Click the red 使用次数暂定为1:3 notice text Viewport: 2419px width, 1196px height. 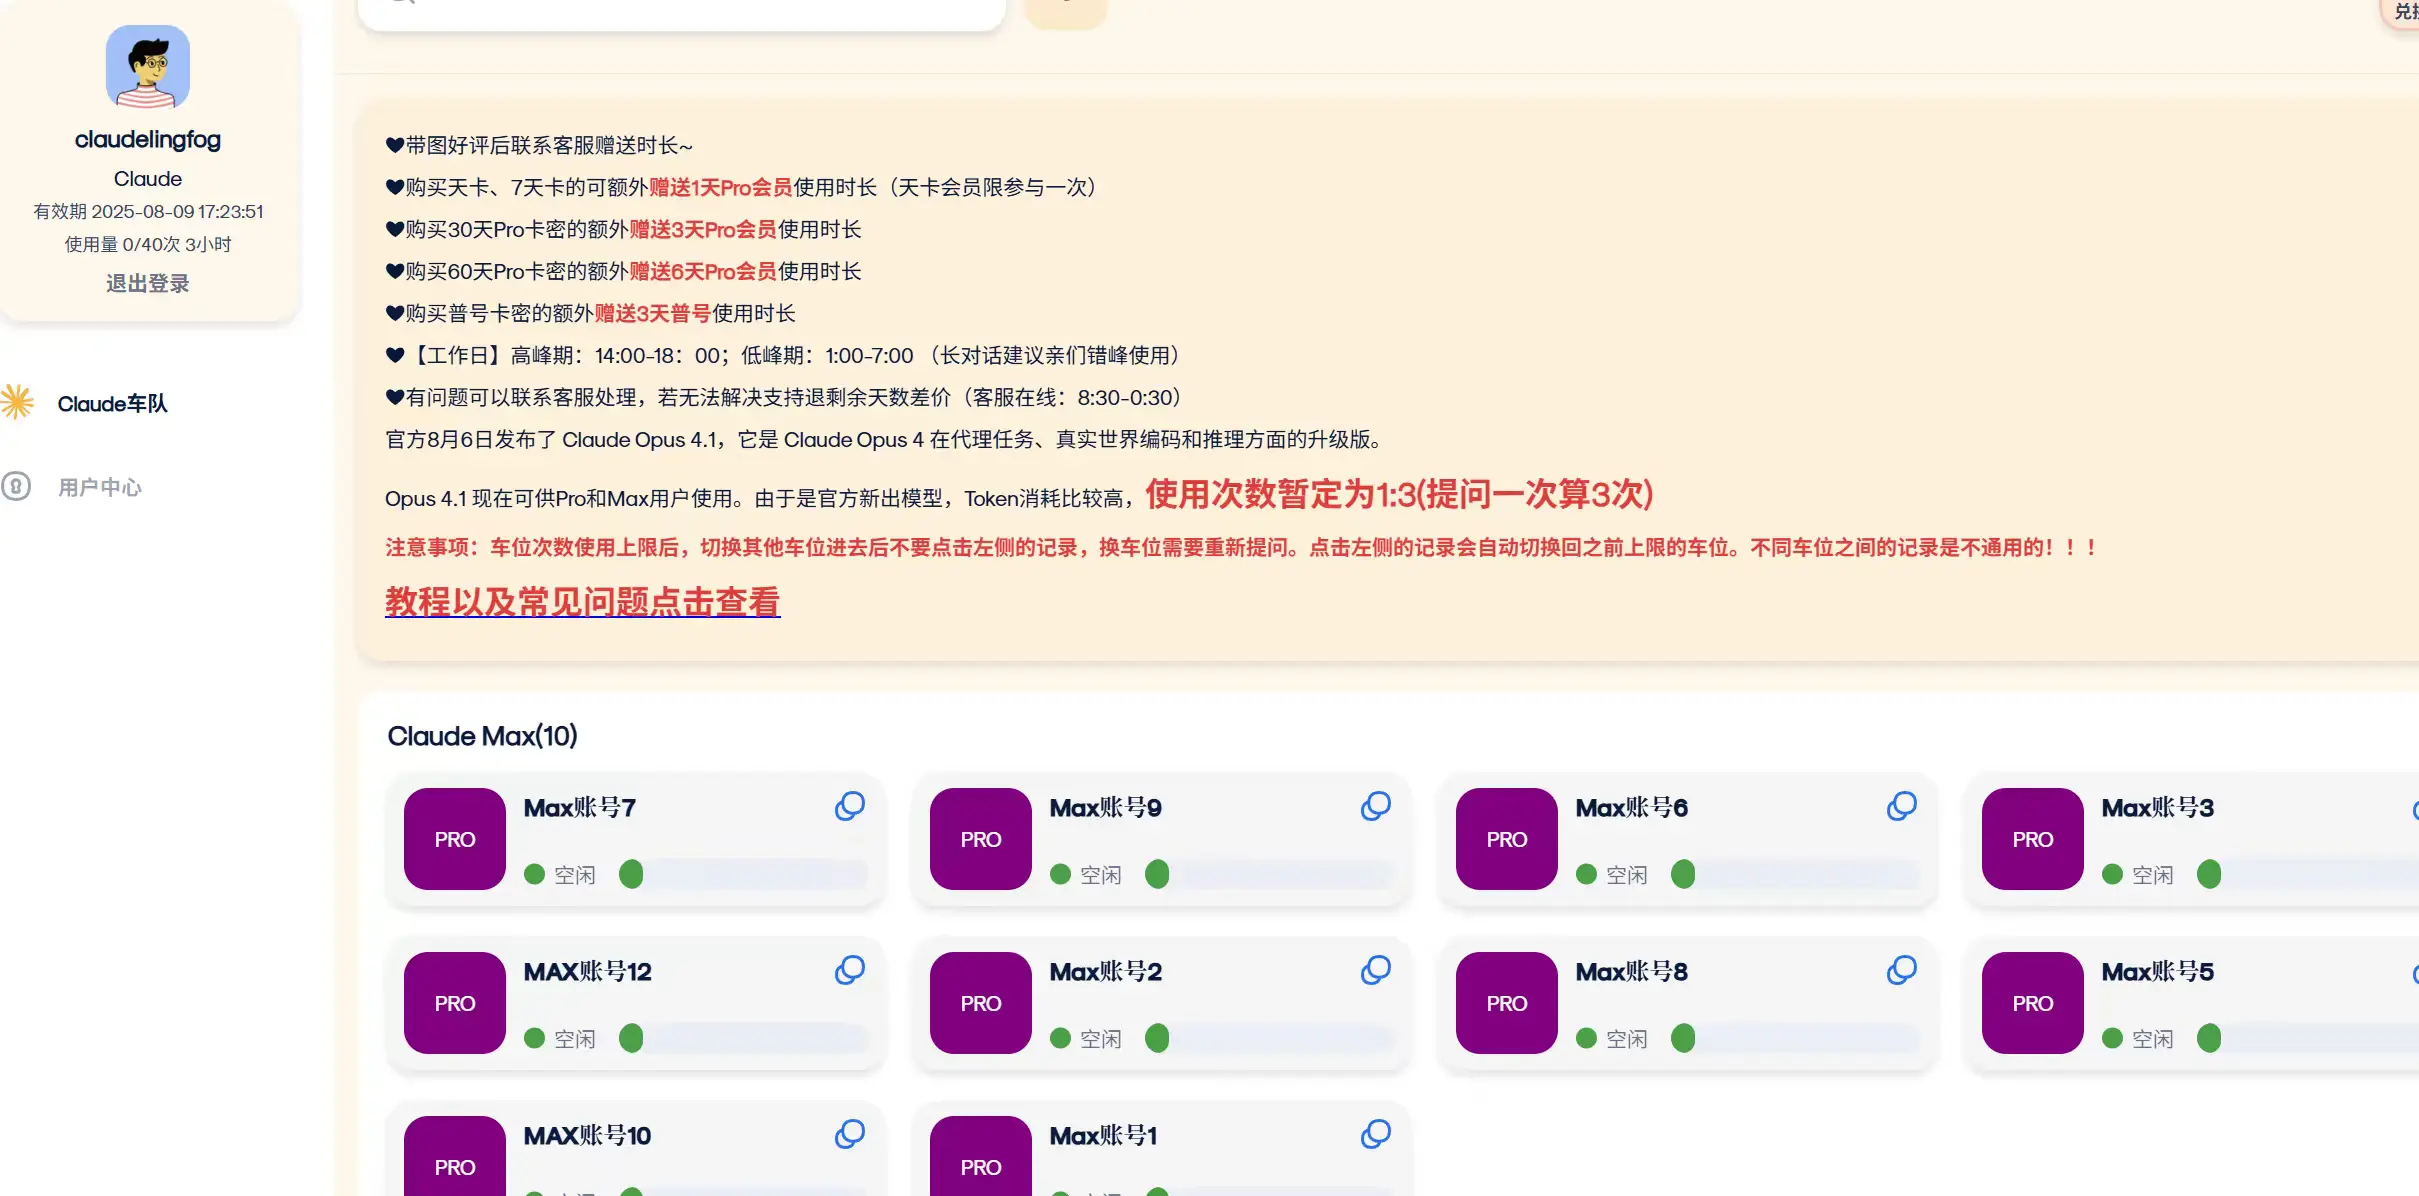click(x=1399, y=494)
